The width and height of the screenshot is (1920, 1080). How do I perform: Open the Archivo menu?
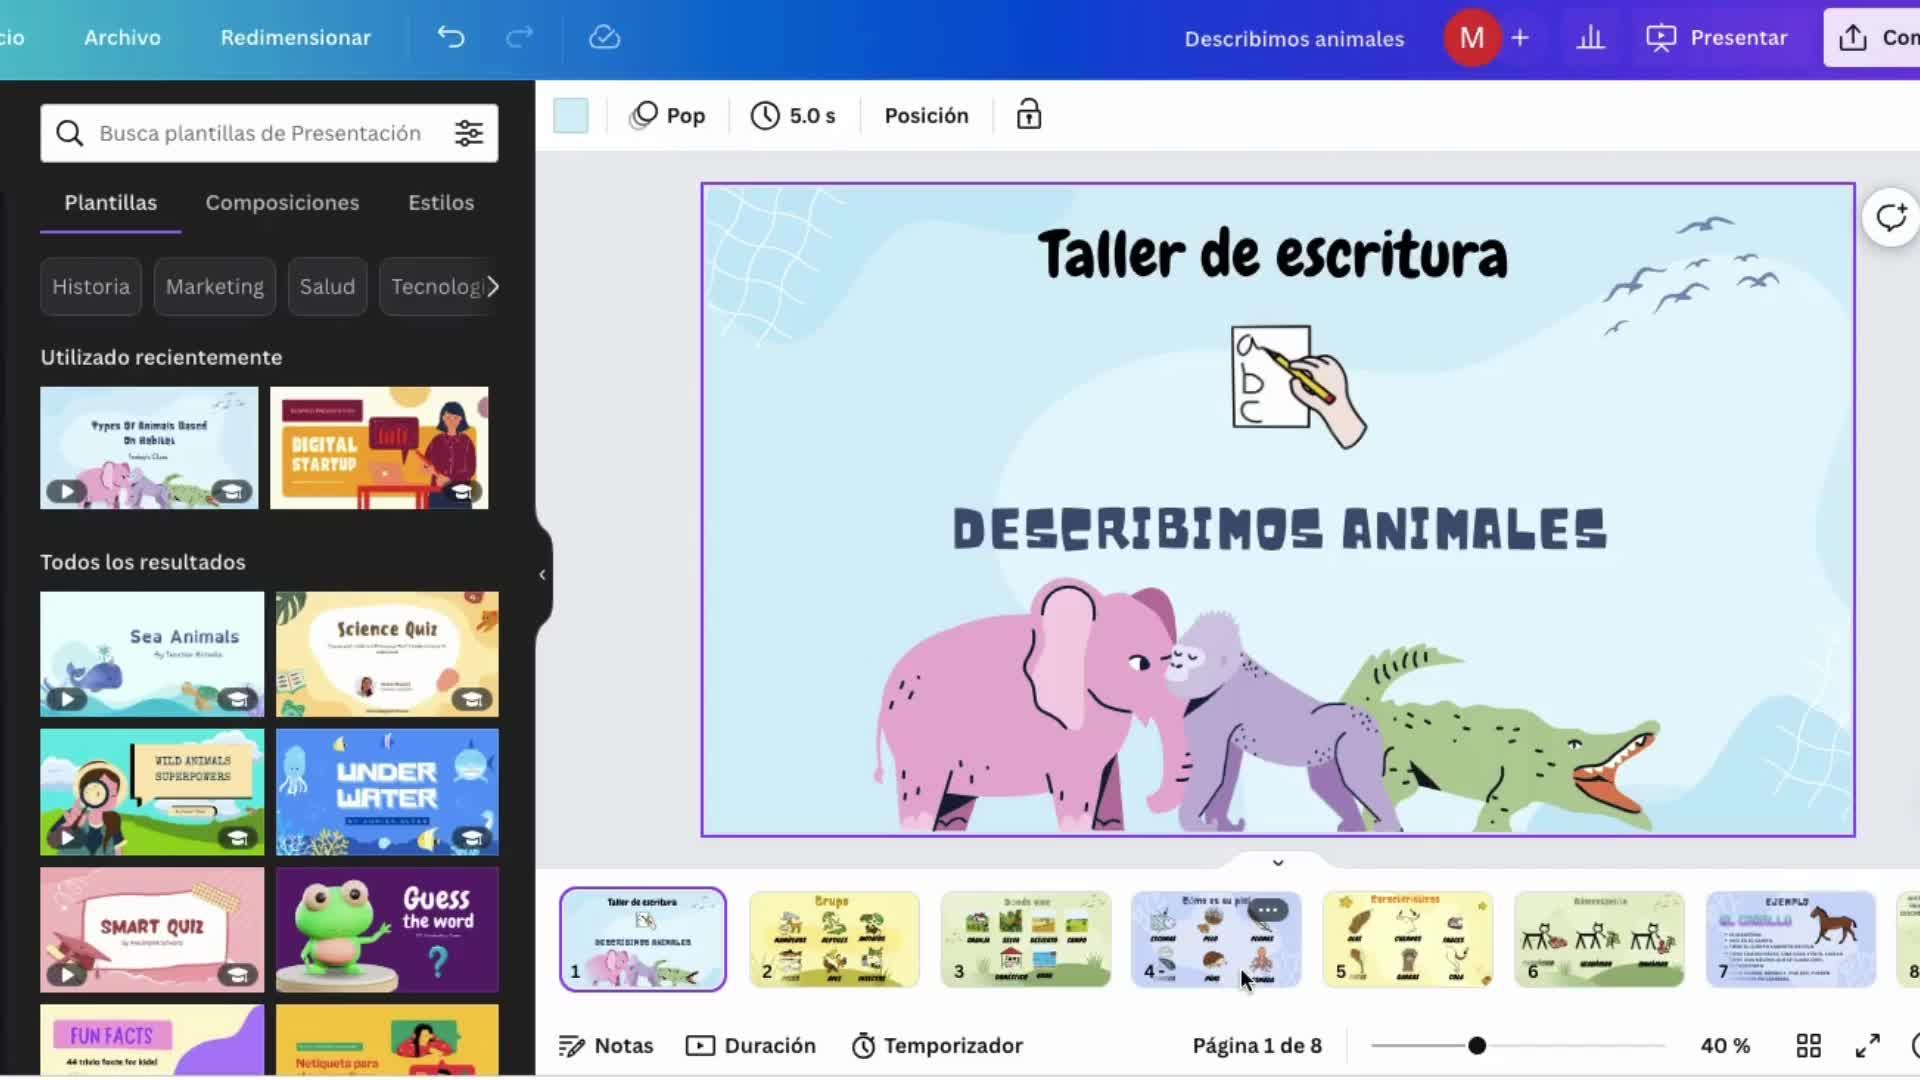click(x=122, y=38)
